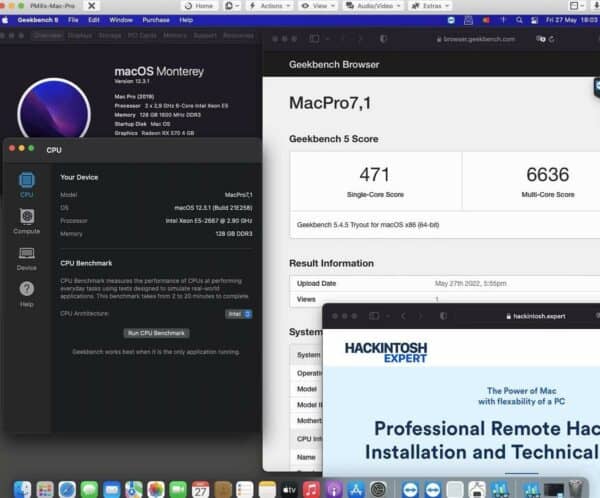Expand the TeamViewer Audio/Video dropdown
The width and height of the screenshot is (600, 498).
point(373,6)
